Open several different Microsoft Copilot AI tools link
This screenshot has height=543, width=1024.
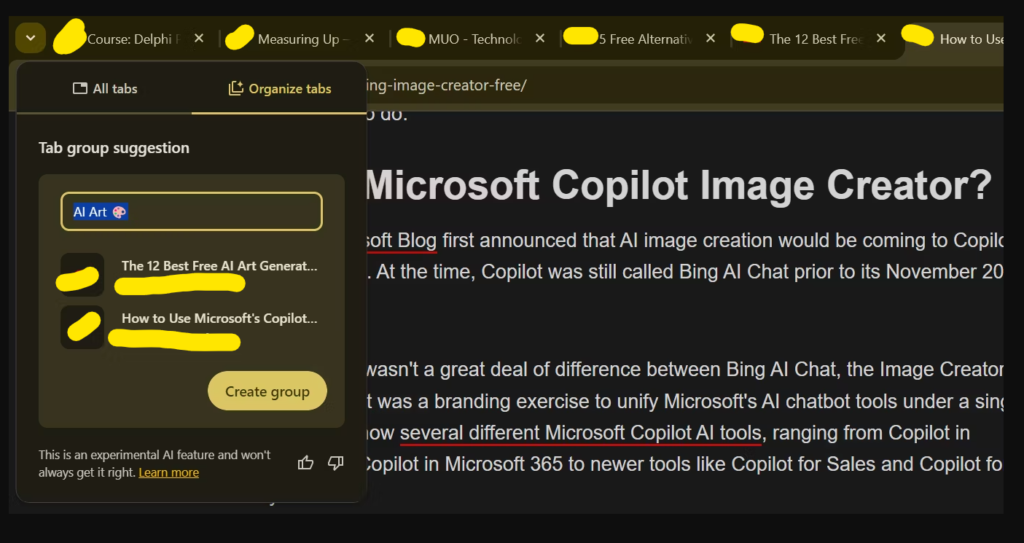pyautogui.click(x=581, y=433)
